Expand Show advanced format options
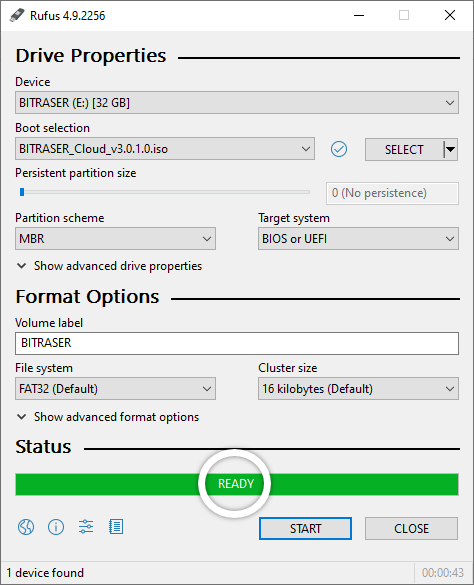The height and width of the screenshot is (585, 474). (x=108, y=417)
